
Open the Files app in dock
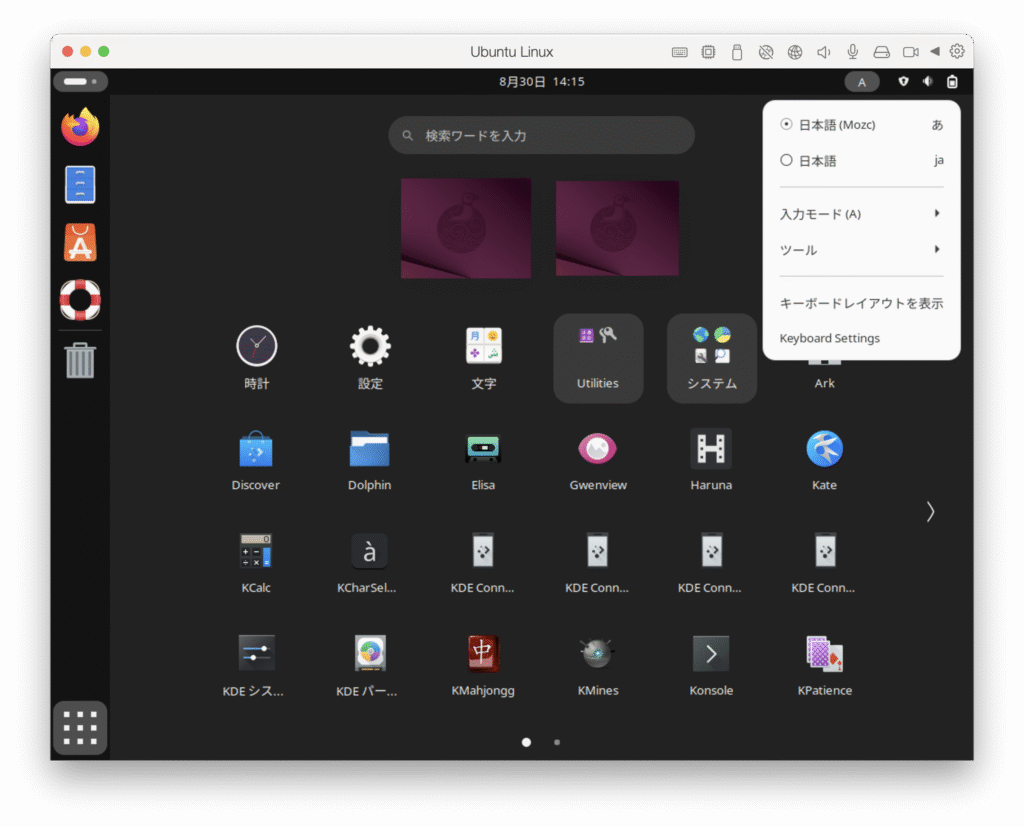tap(80, 184)
